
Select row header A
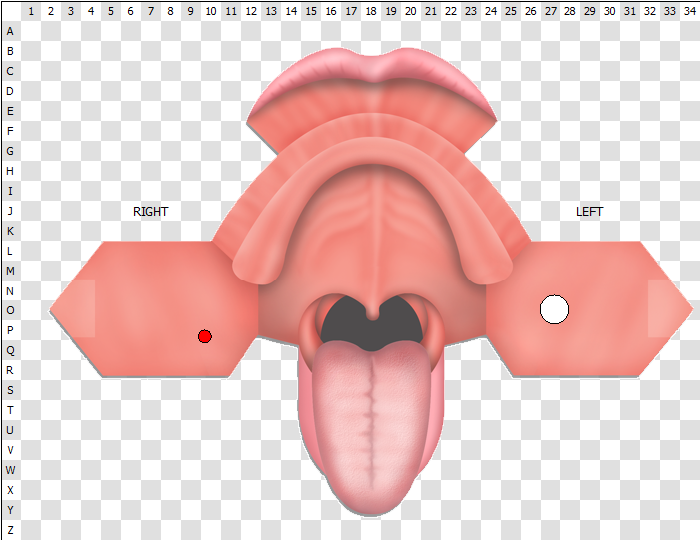click(10, 31)
